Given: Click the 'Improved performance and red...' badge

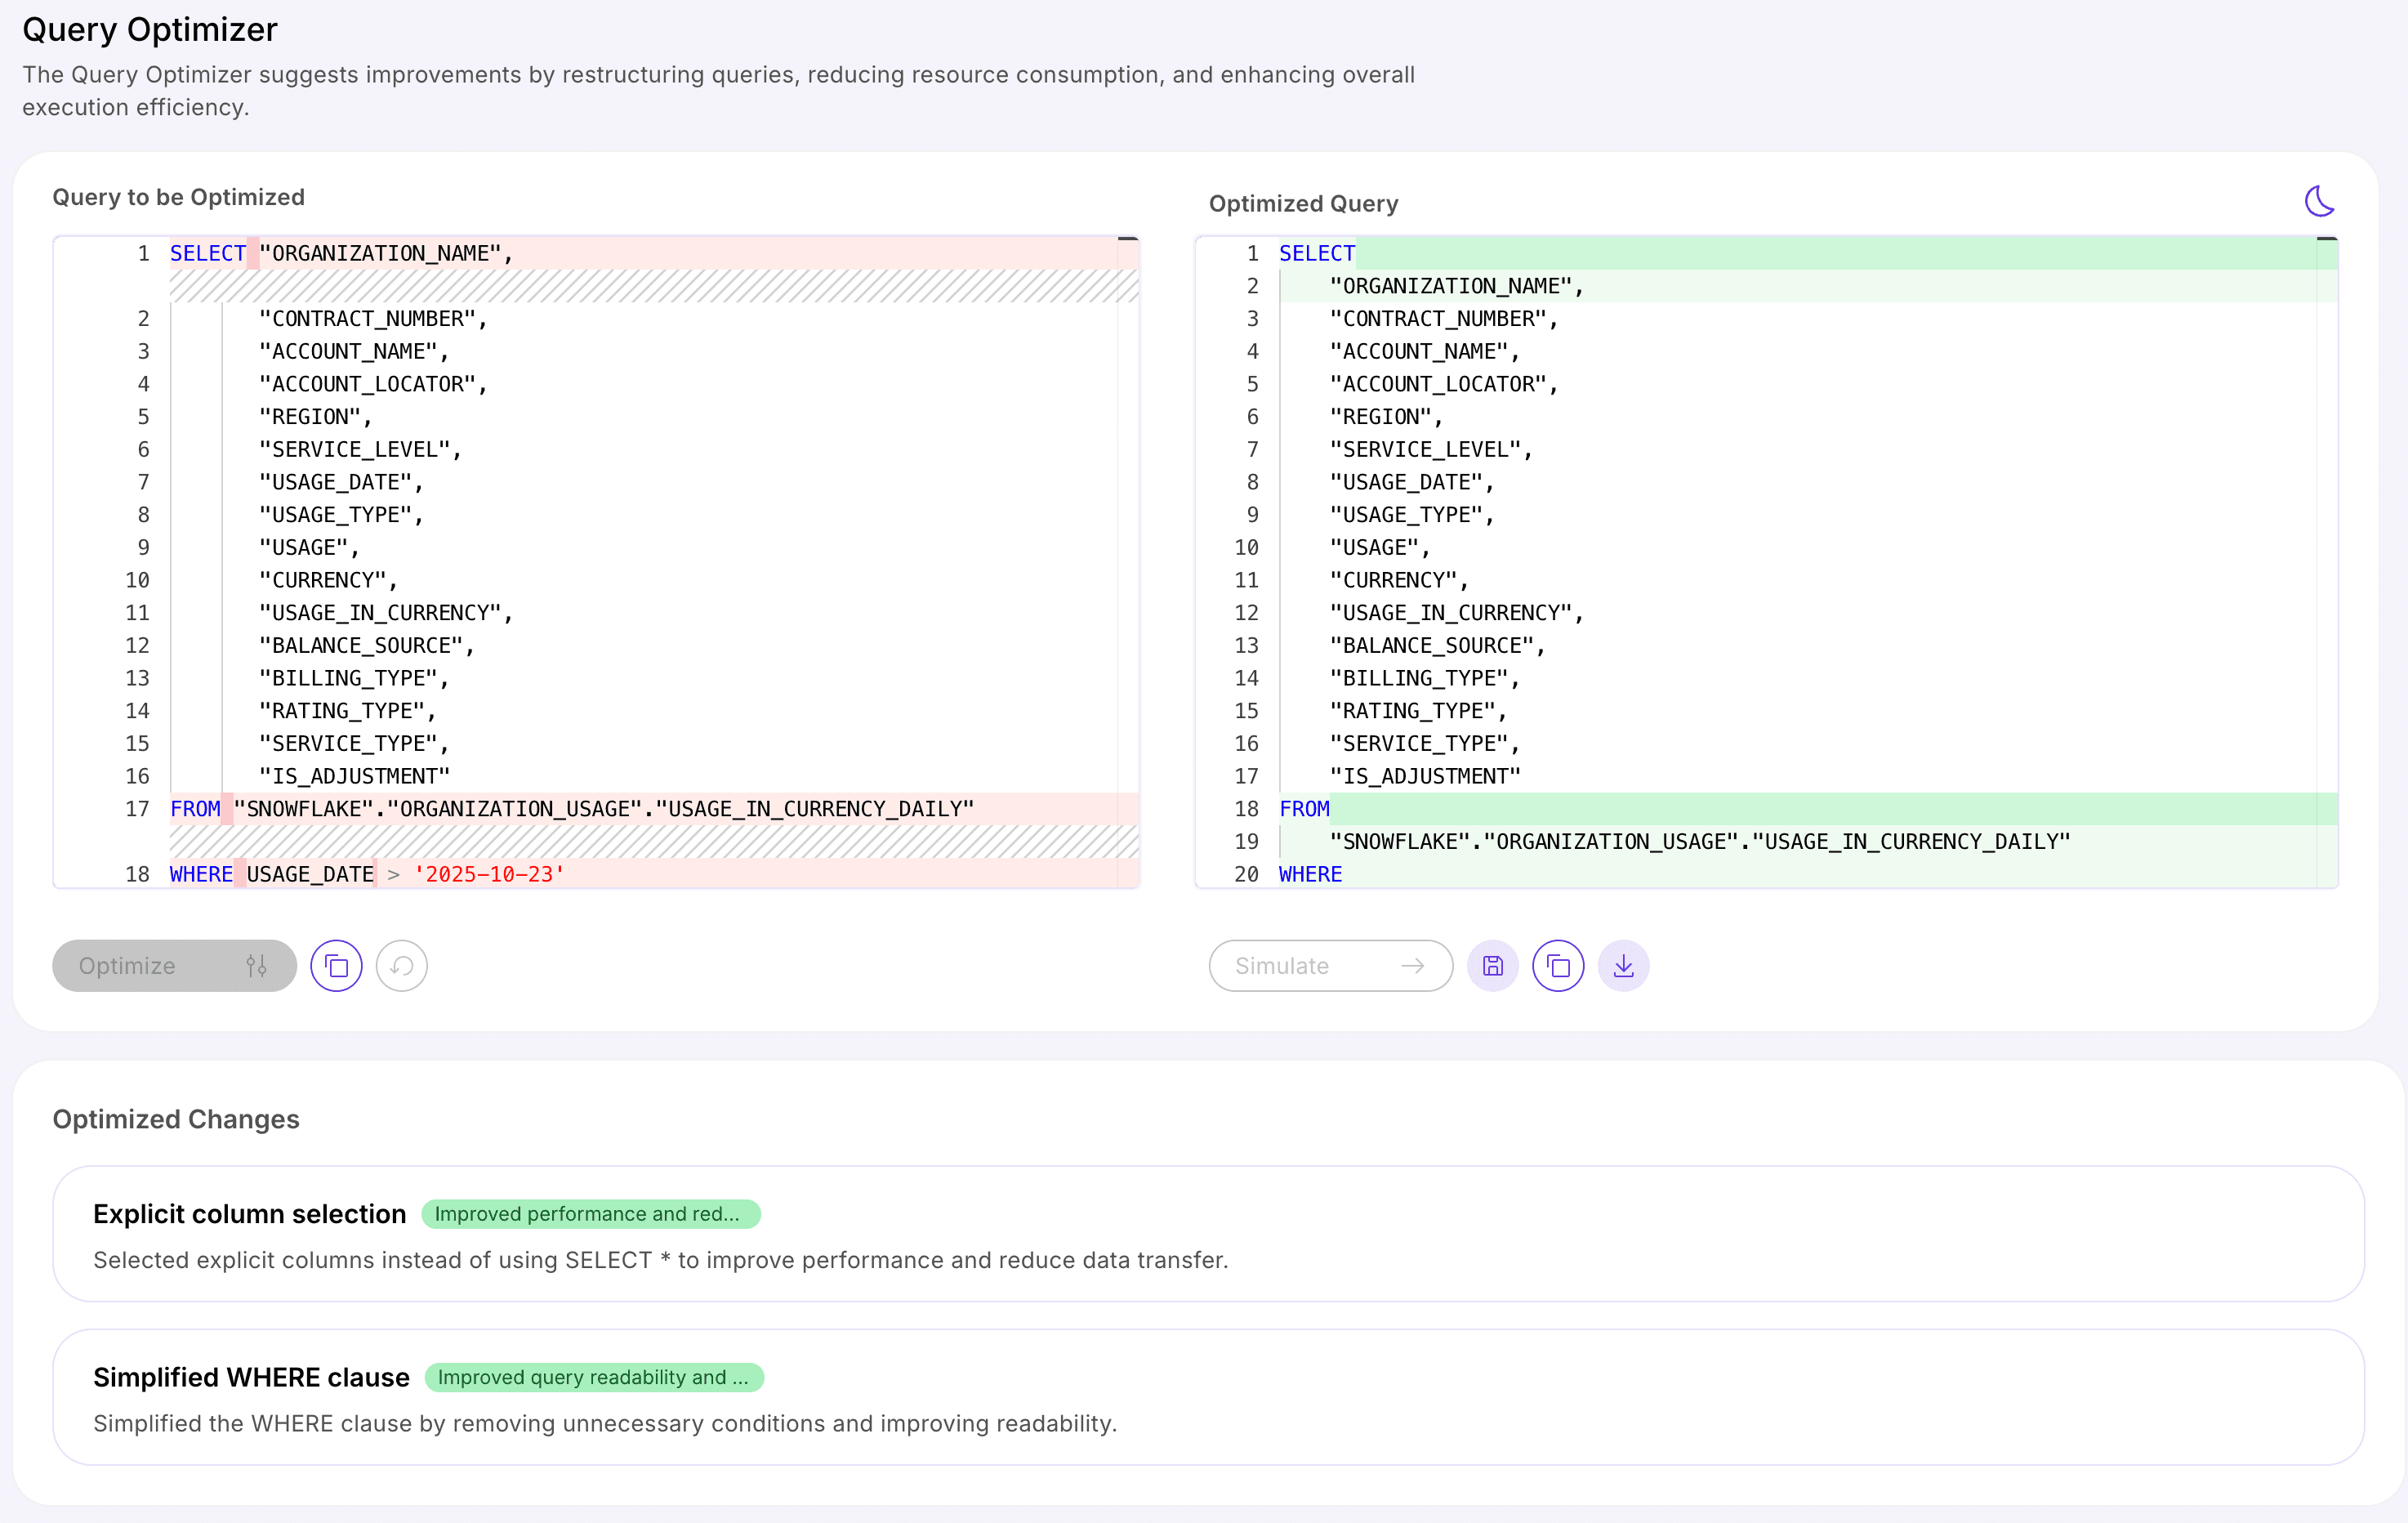Looking at the screenshot, I should tap(591, 1213).
